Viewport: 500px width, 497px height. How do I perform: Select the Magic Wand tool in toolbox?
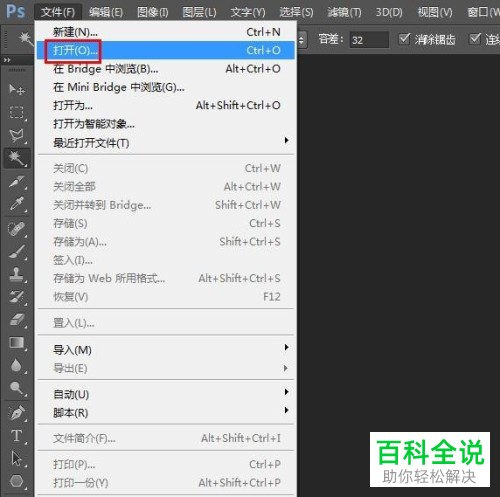tap(16, 158)
